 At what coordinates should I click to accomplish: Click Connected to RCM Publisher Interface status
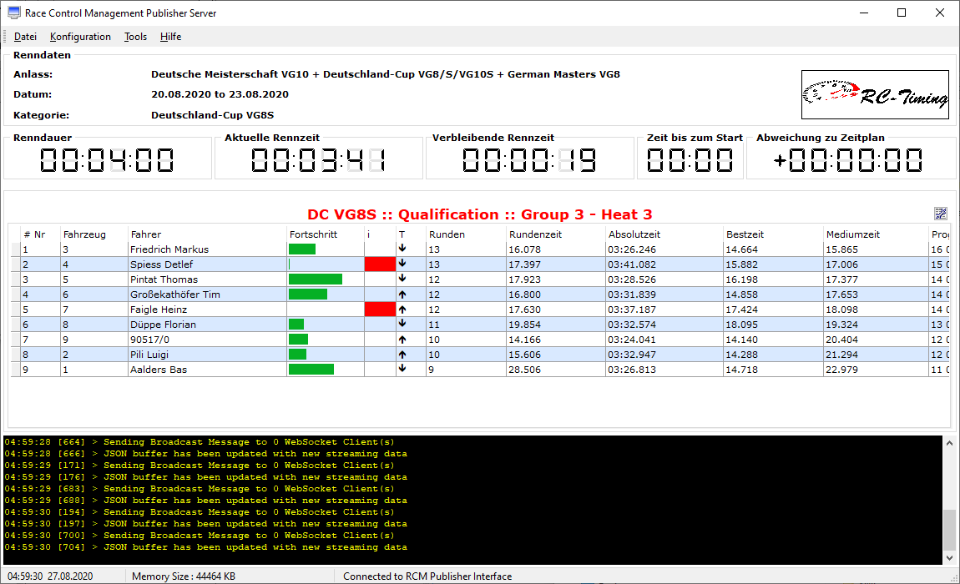427,576
